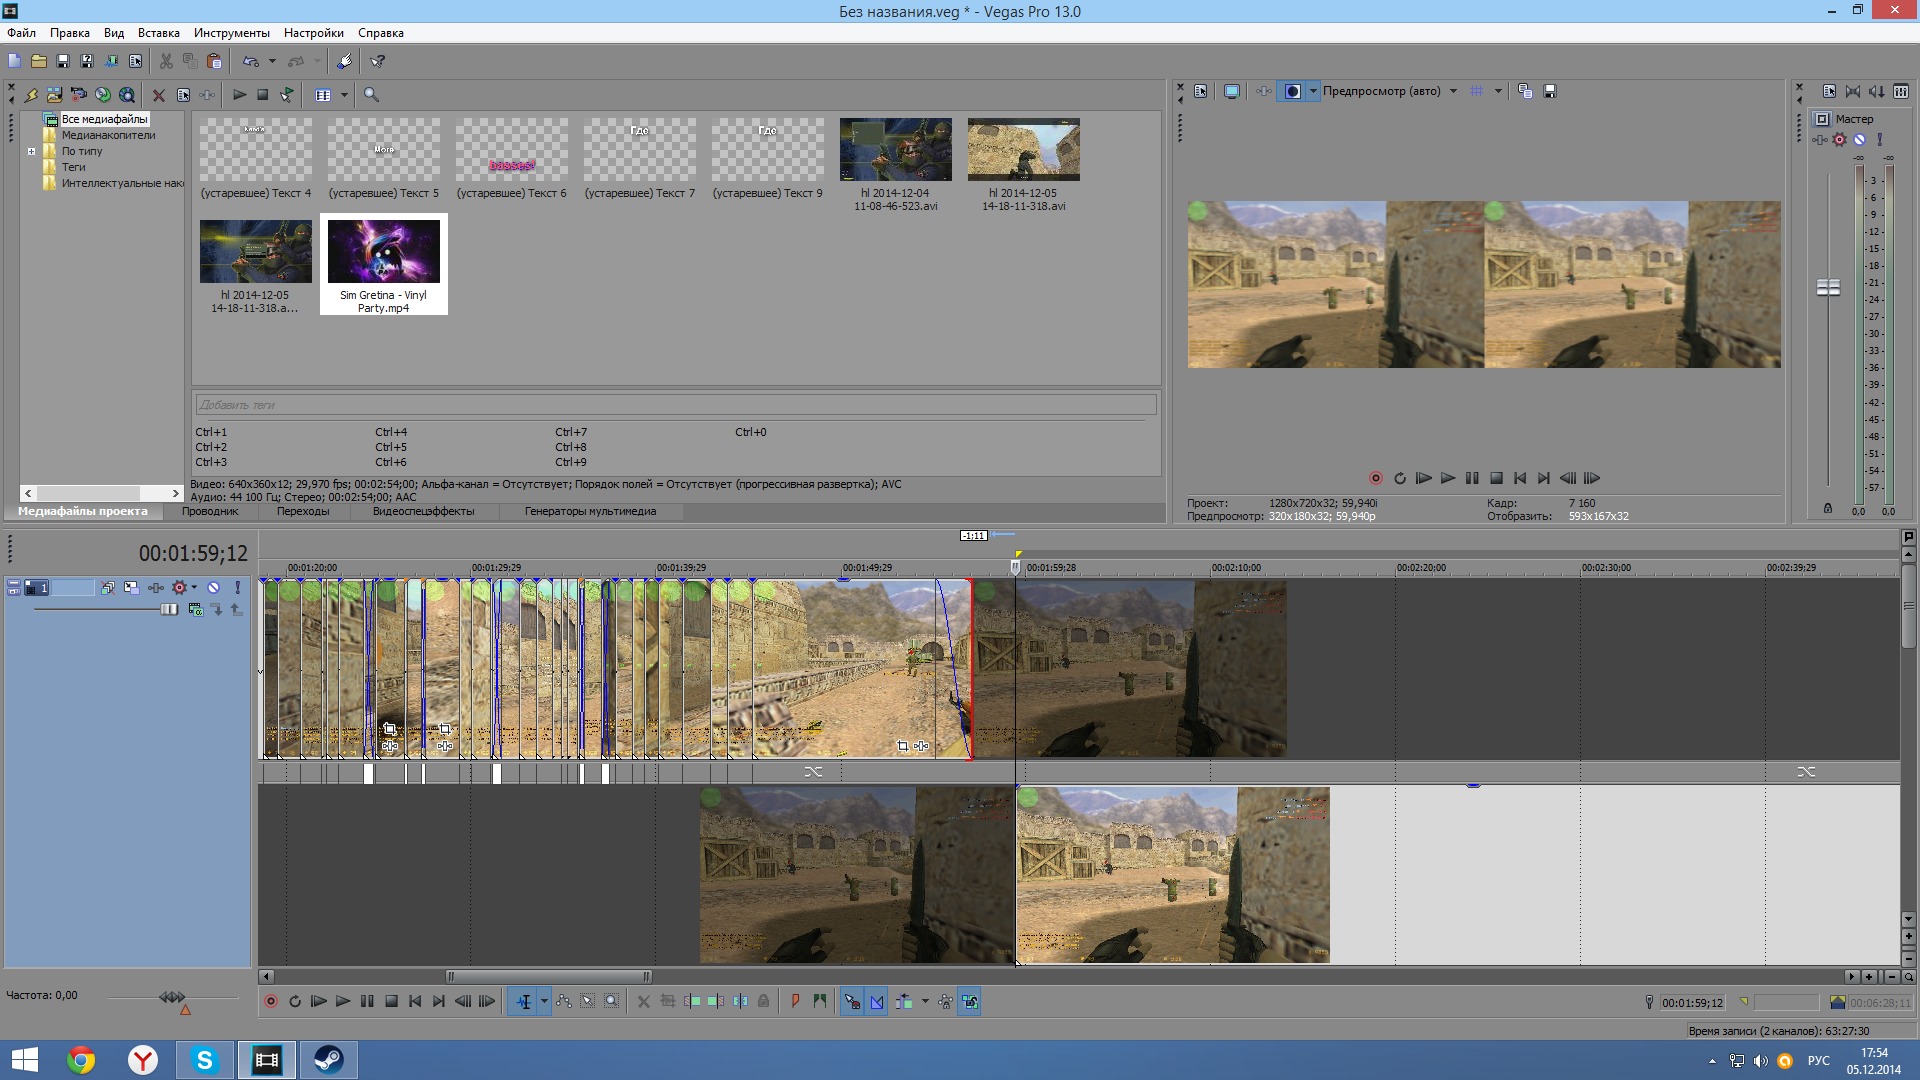
Task: Select the Selection Edit tool icon
Action: click(x=588, y=1001)
